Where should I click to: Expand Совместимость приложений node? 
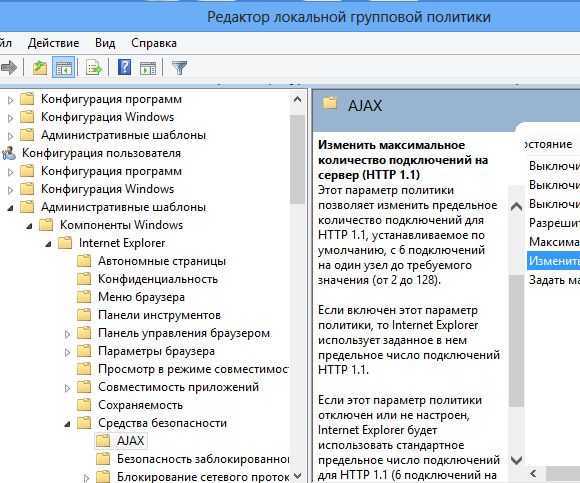[x=67, y=388]
